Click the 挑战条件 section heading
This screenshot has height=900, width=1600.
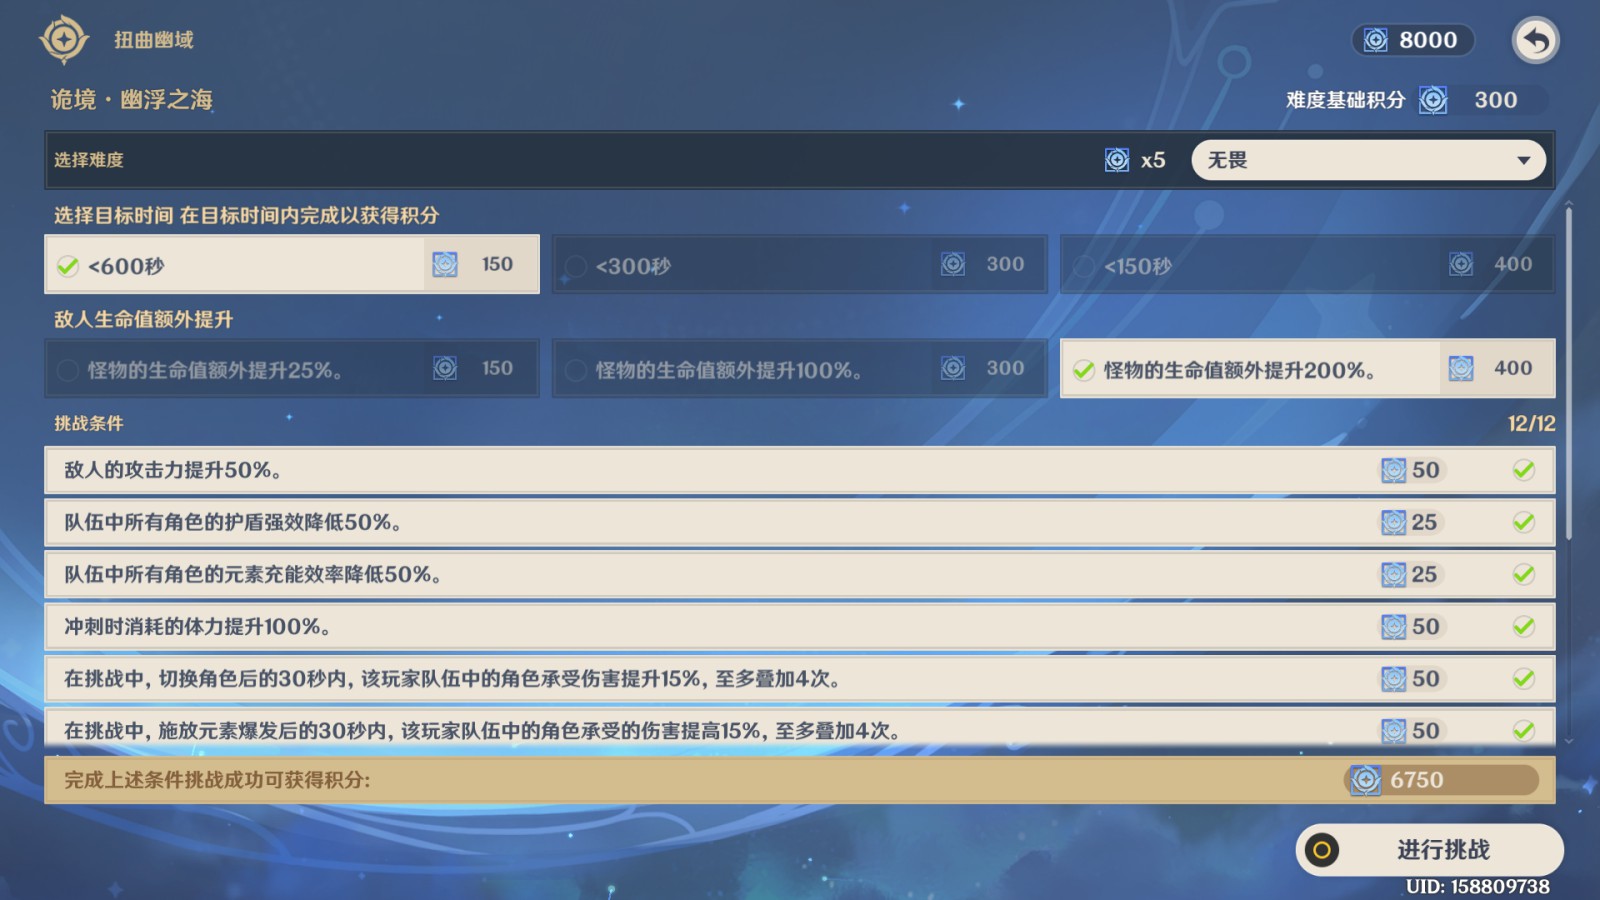[x=89, y=424]
